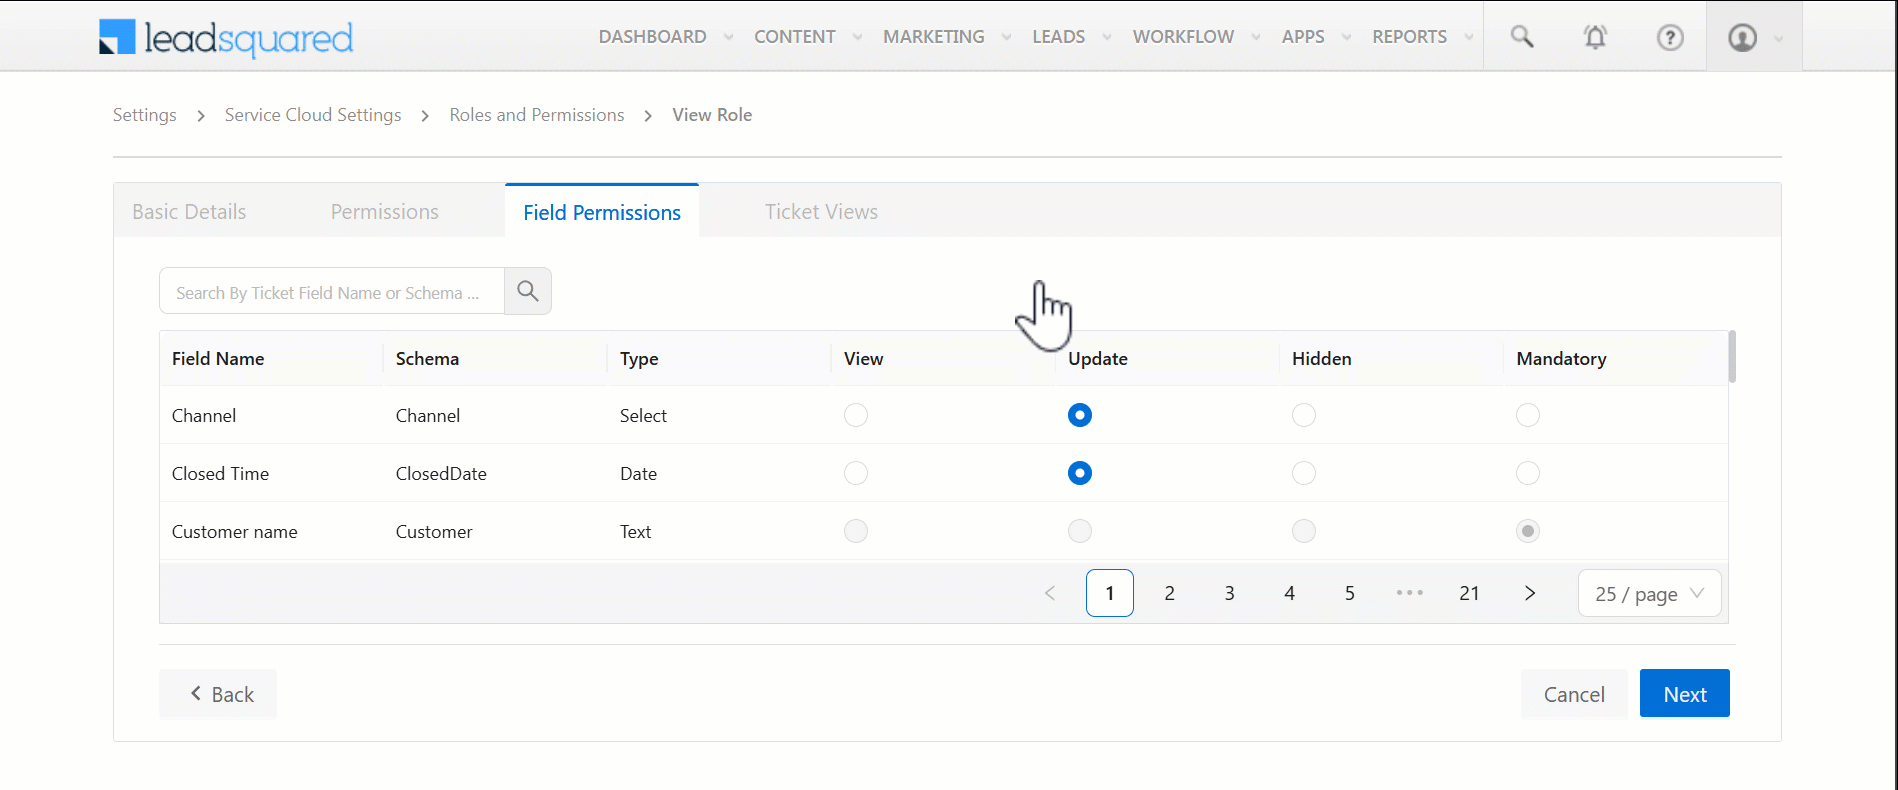Open the DASHBOARD menu
This screenshot has height=790, width=1898.
tap(652, 37)
